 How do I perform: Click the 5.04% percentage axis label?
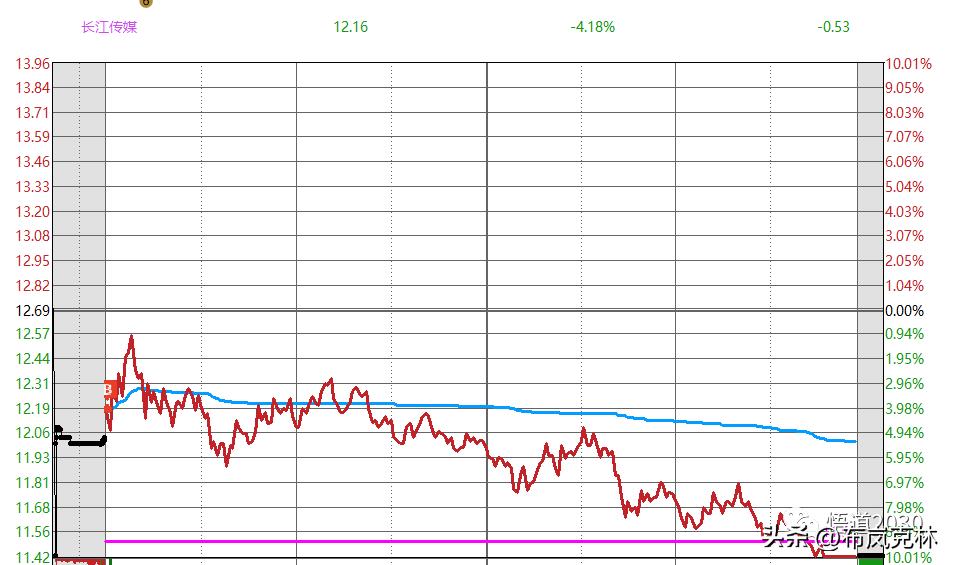tap(904, 187)
